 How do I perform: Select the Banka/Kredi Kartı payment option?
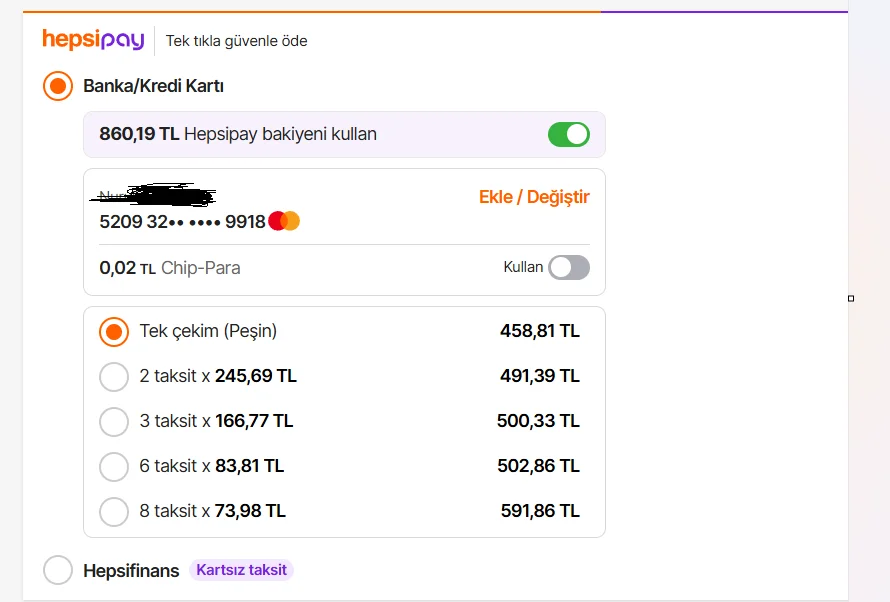[x=58, y=86]
